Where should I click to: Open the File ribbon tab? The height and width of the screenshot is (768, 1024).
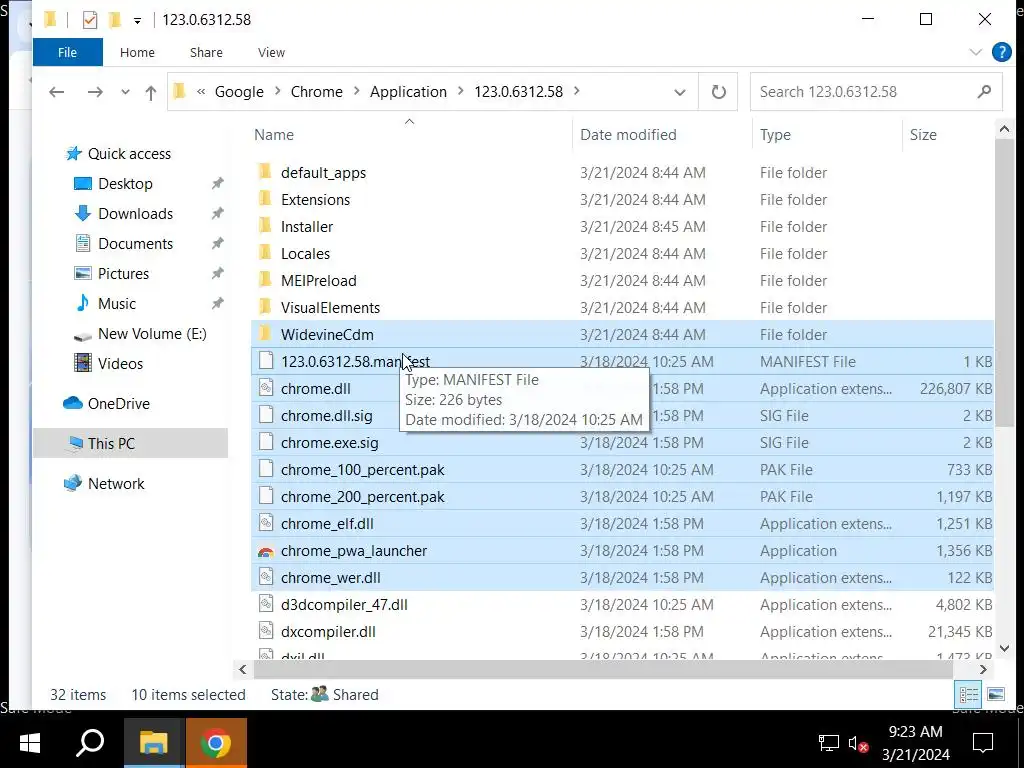tap(67, 52)
